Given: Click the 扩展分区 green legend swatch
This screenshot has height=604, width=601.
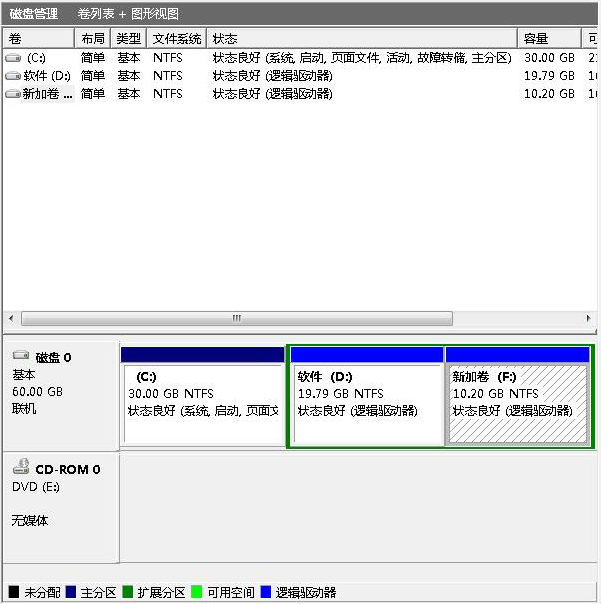Looking at the screenshot, I should point(127,592).
